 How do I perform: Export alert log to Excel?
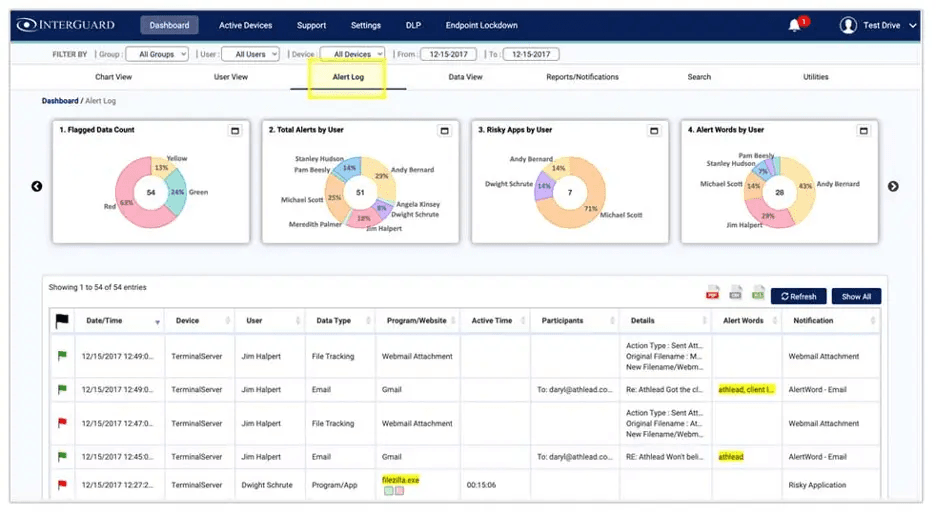(757, 294)
